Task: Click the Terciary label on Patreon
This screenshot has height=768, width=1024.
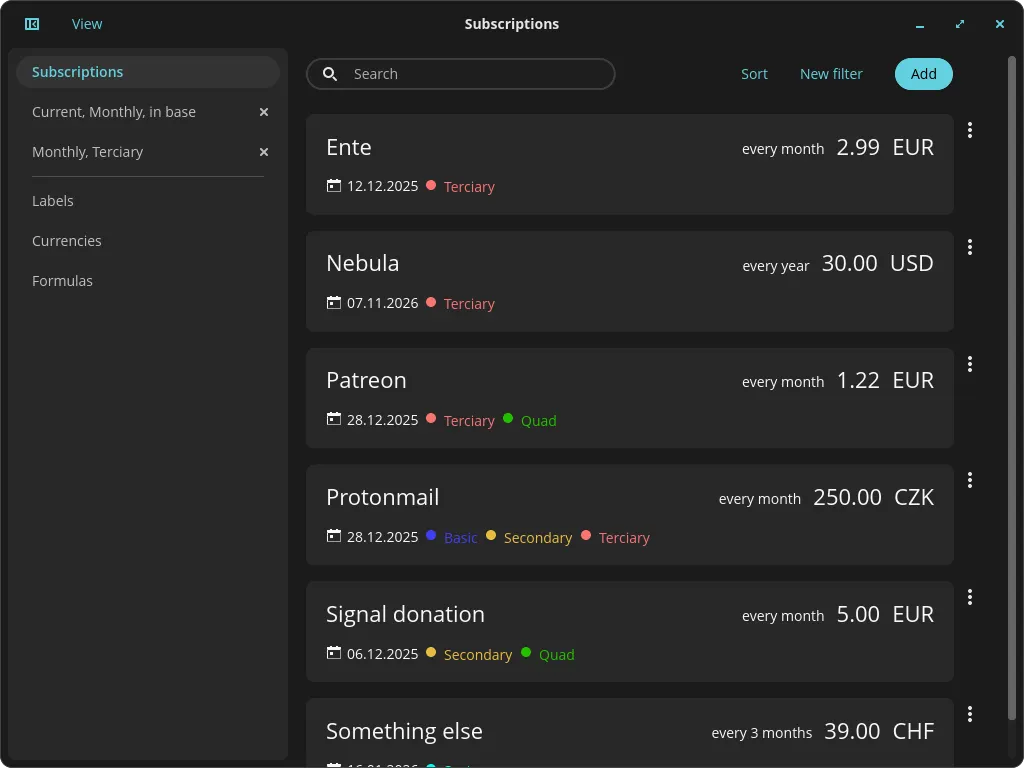Action: pyautogui.click(x=469, y=421)
